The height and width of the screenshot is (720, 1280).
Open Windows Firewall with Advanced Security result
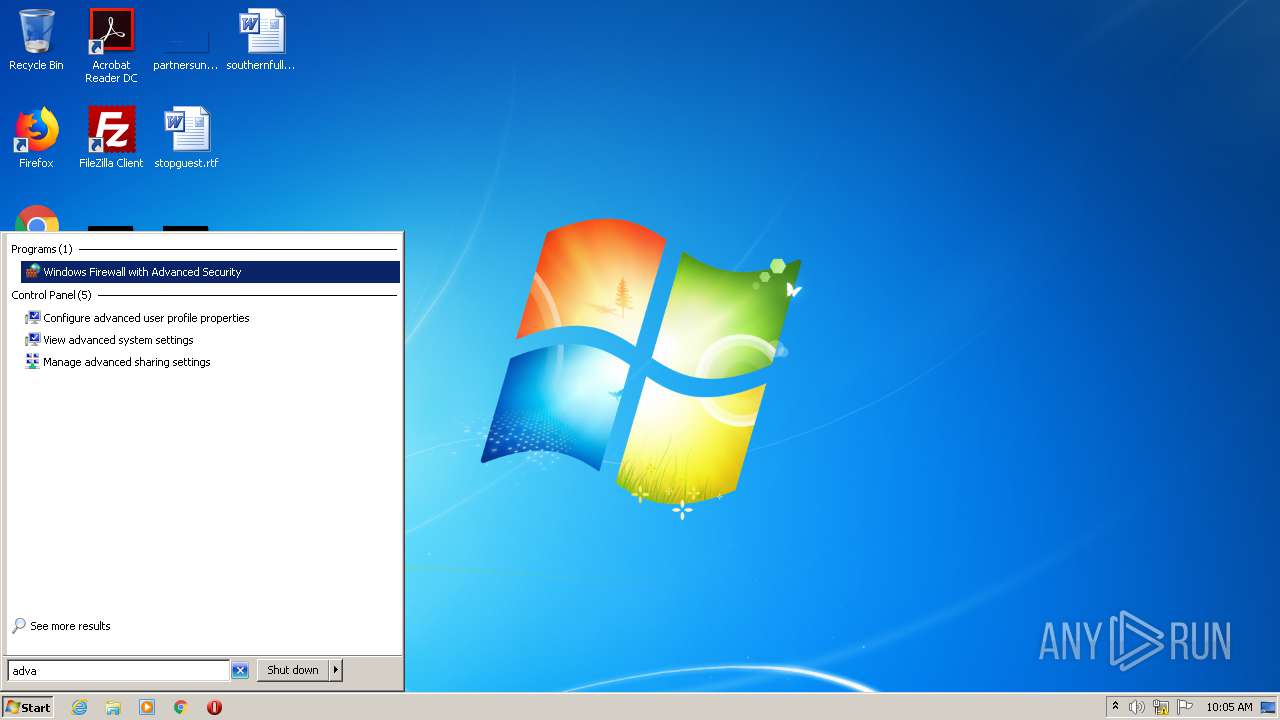click(210, 272)
